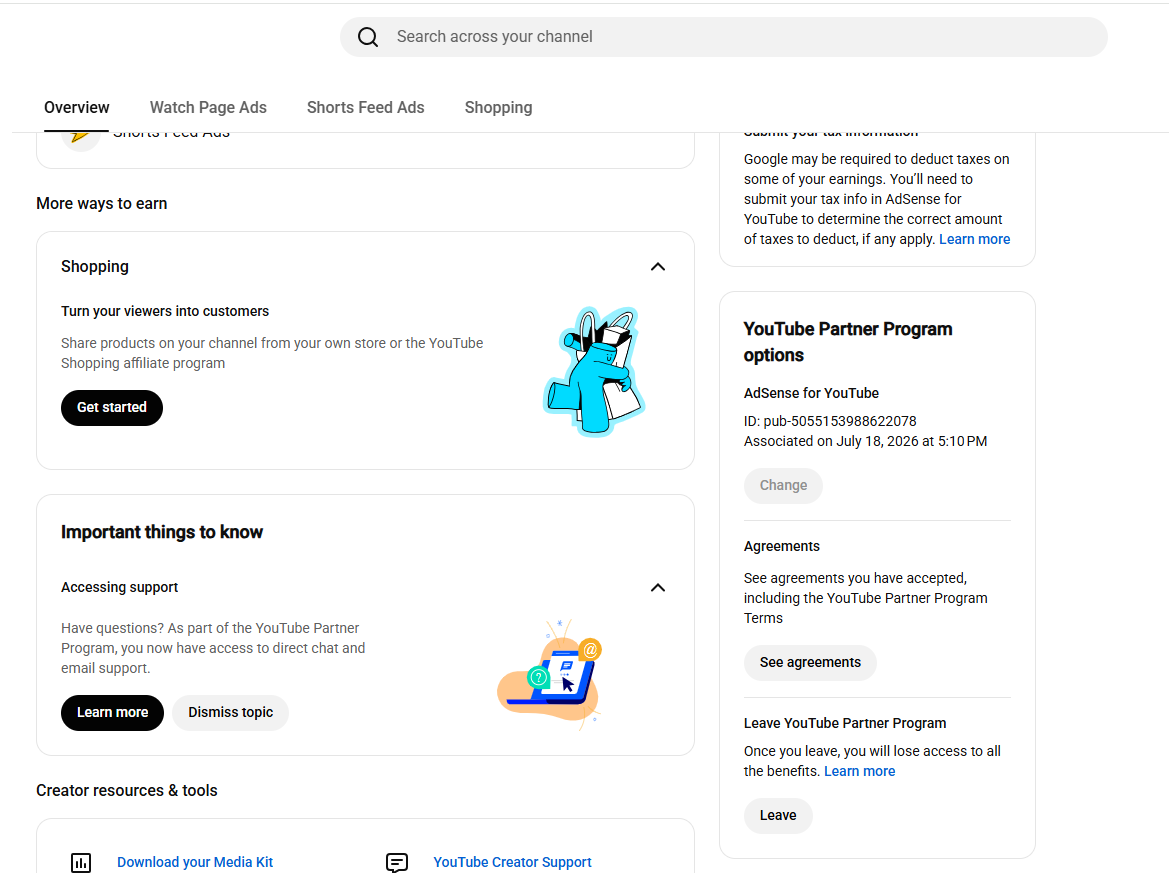Image resolution: width=1169 pixels, height=873 pixels.
Task: Open Learn more link about leaving program
Action: click(x=860, y=772)
